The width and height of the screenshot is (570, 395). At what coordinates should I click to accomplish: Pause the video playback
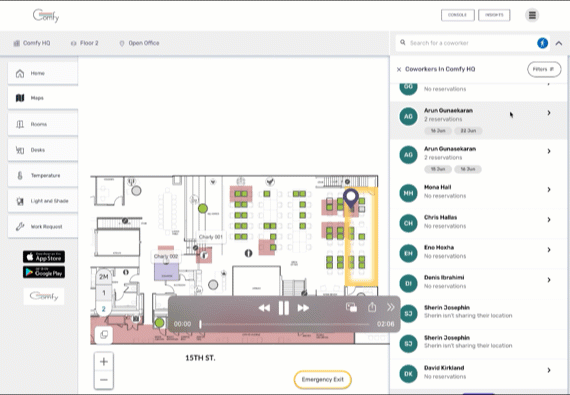pyautogui.click(x=284, y=308)
